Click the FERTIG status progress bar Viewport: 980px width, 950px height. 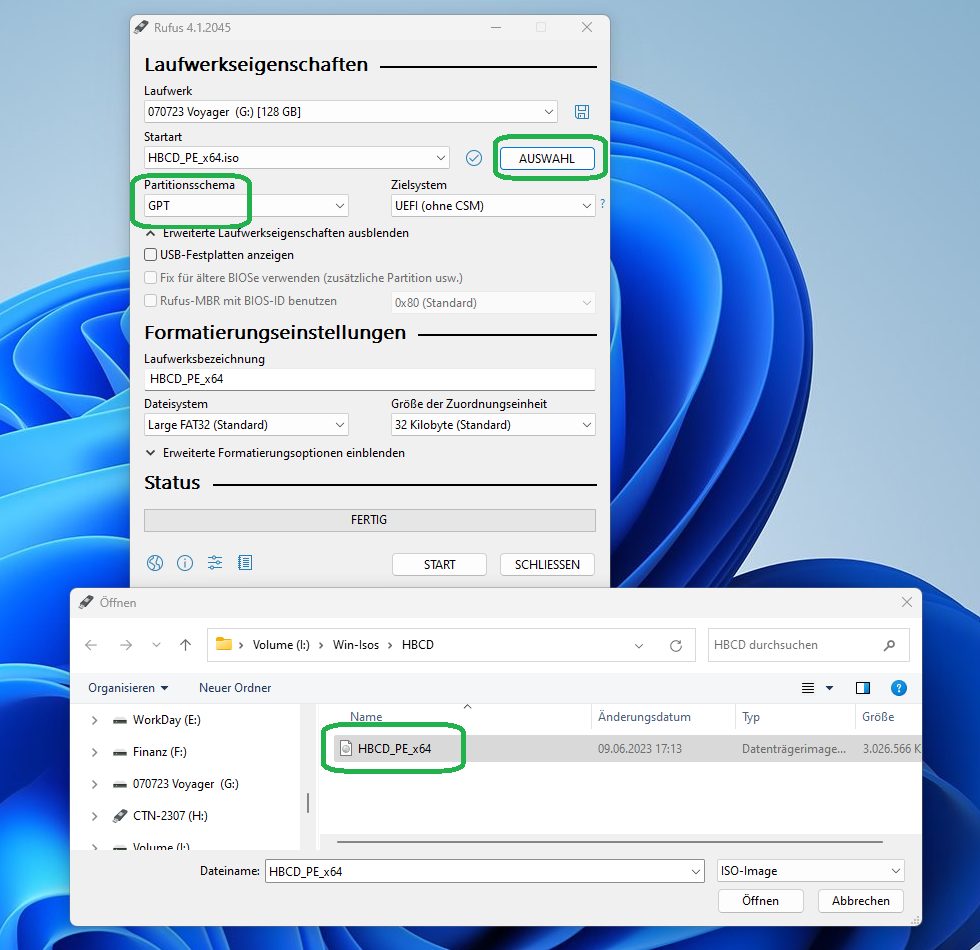[x=369, y=520]
